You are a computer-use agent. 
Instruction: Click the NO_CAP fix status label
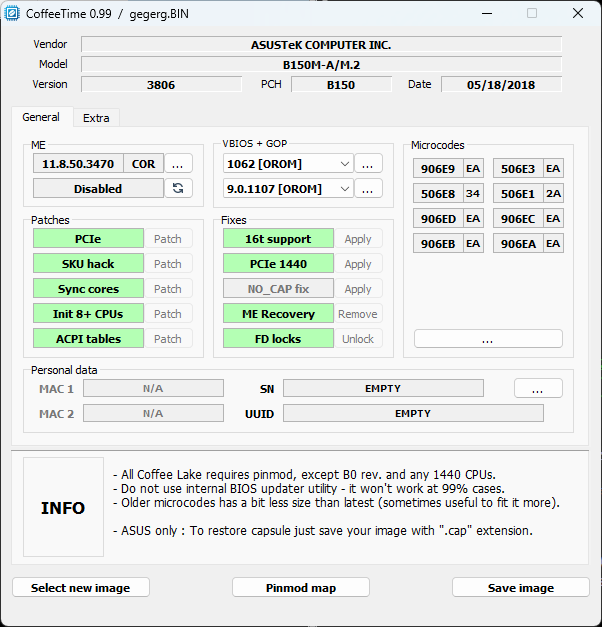coord(278,289)
